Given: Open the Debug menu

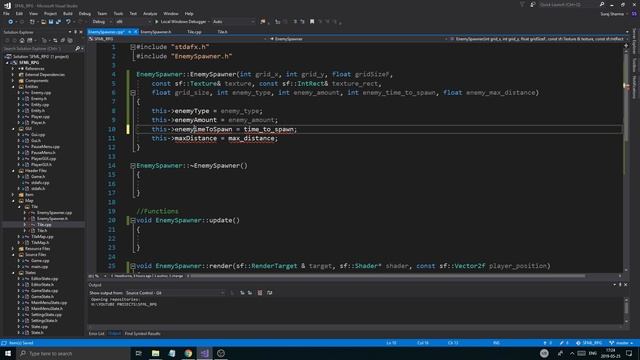Looking at the screenshot, I should click(x=84, y=13).
